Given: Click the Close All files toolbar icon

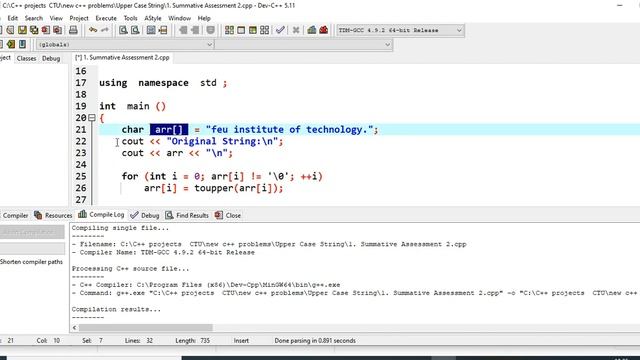Looking at the screenshot, I should 58,30.
